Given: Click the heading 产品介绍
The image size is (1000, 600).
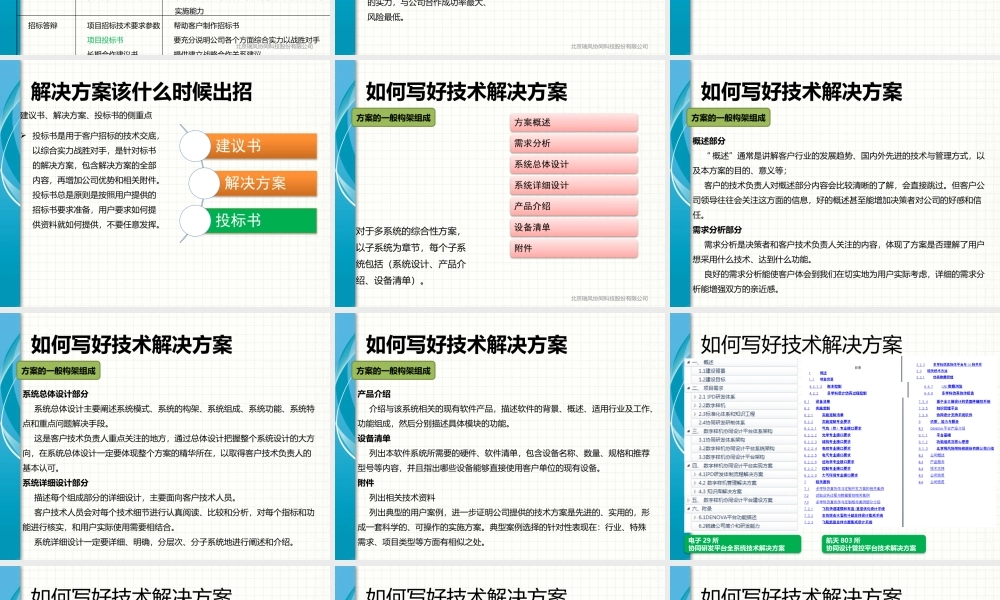Looking at the screenshot, I should (x=374, y=394).
